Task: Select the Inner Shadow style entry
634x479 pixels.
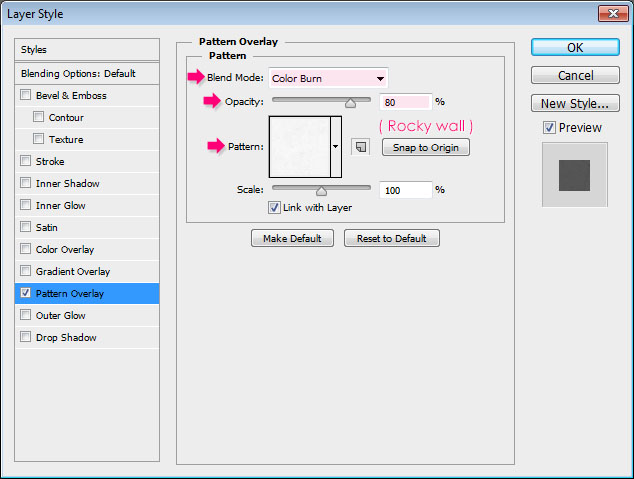Action: [x=87, y=183]
